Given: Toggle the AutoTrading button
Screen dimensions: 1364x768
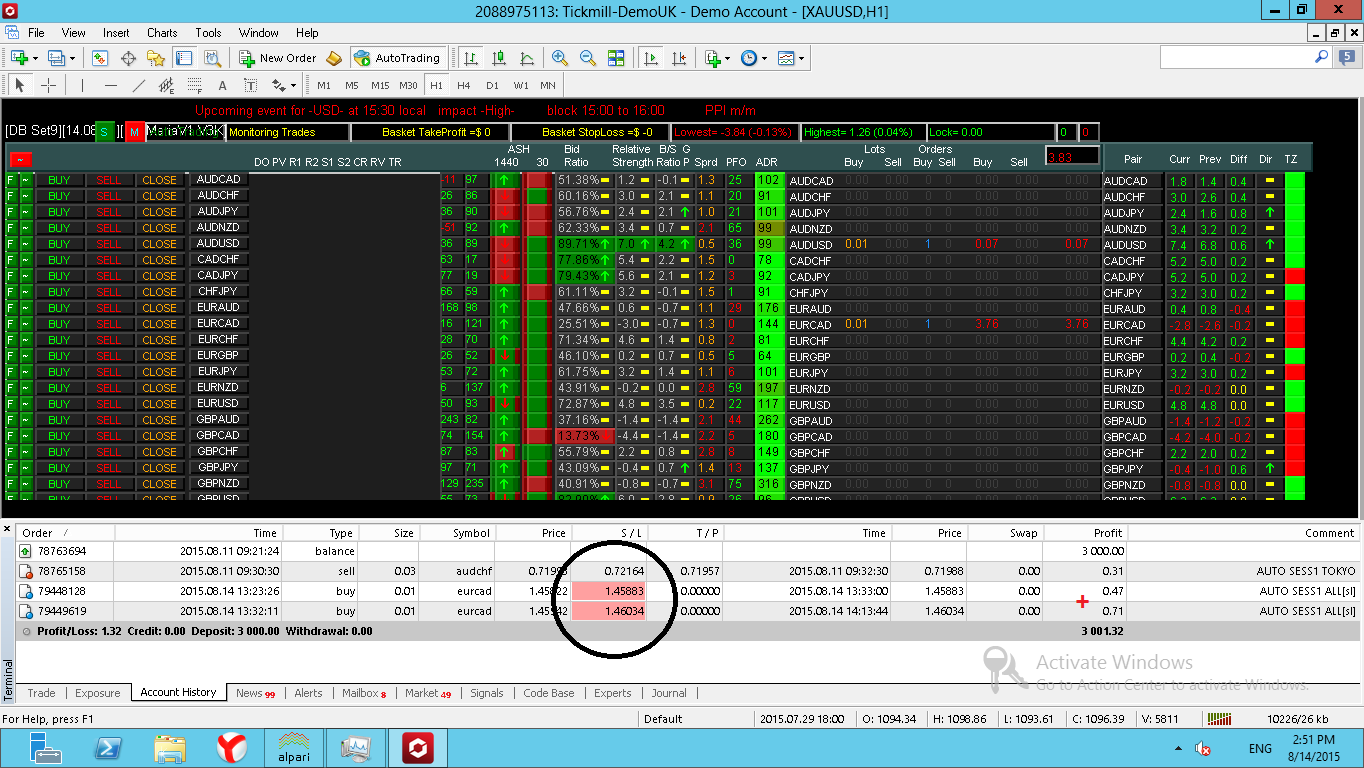Looking at the screenshot, I should coord(398,58).
